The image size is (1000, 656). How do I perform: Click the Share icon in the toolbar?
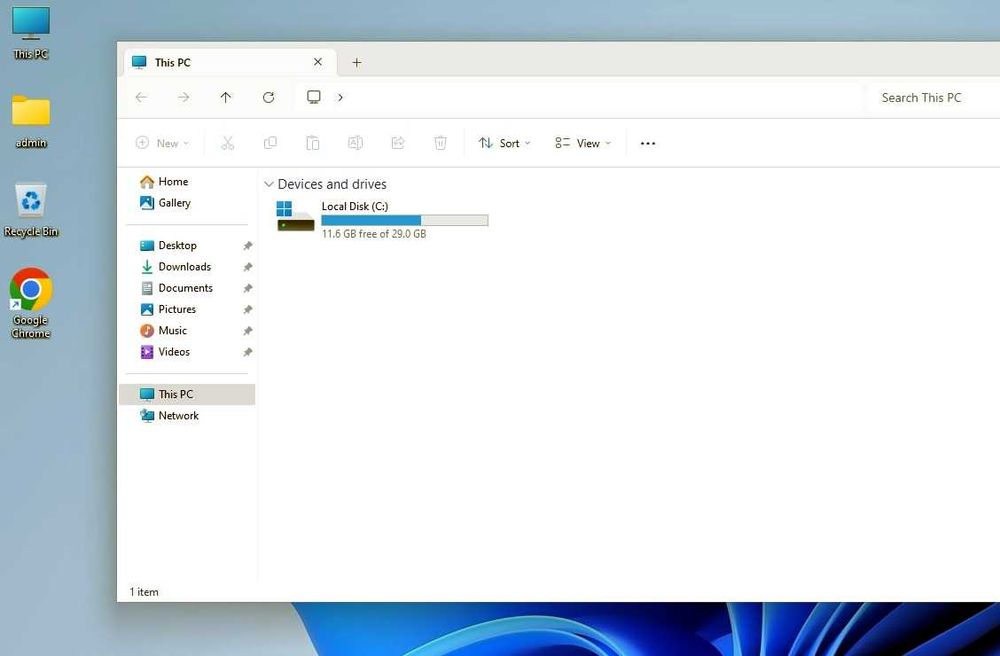(x=398, y=143)
